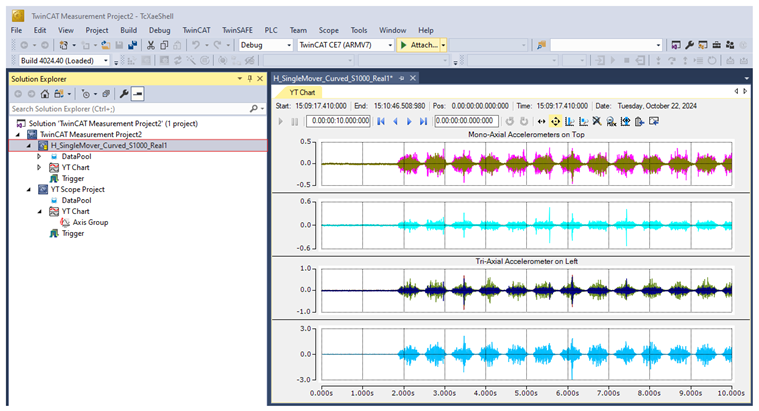This screenshot has width=759, height=411.
Task: Select Axis Group node in tree
Action: (x=90, y=222)
